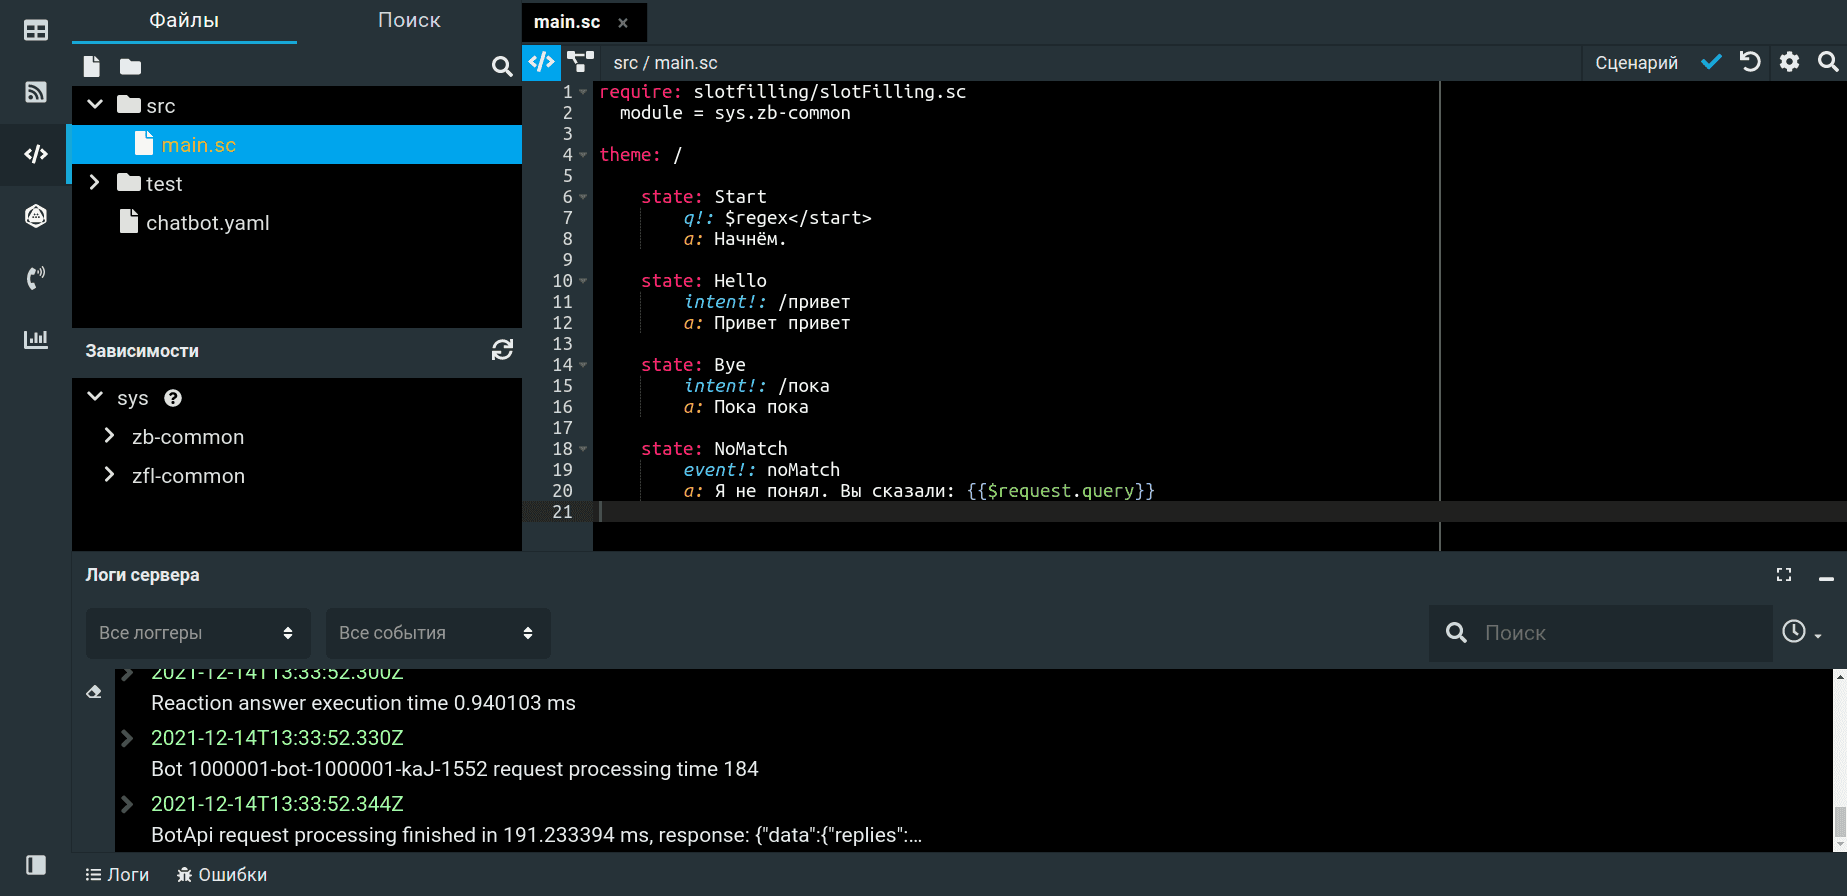1847x896 pixels.
Task: Click line number 10 in gutter
Action: 563,281
